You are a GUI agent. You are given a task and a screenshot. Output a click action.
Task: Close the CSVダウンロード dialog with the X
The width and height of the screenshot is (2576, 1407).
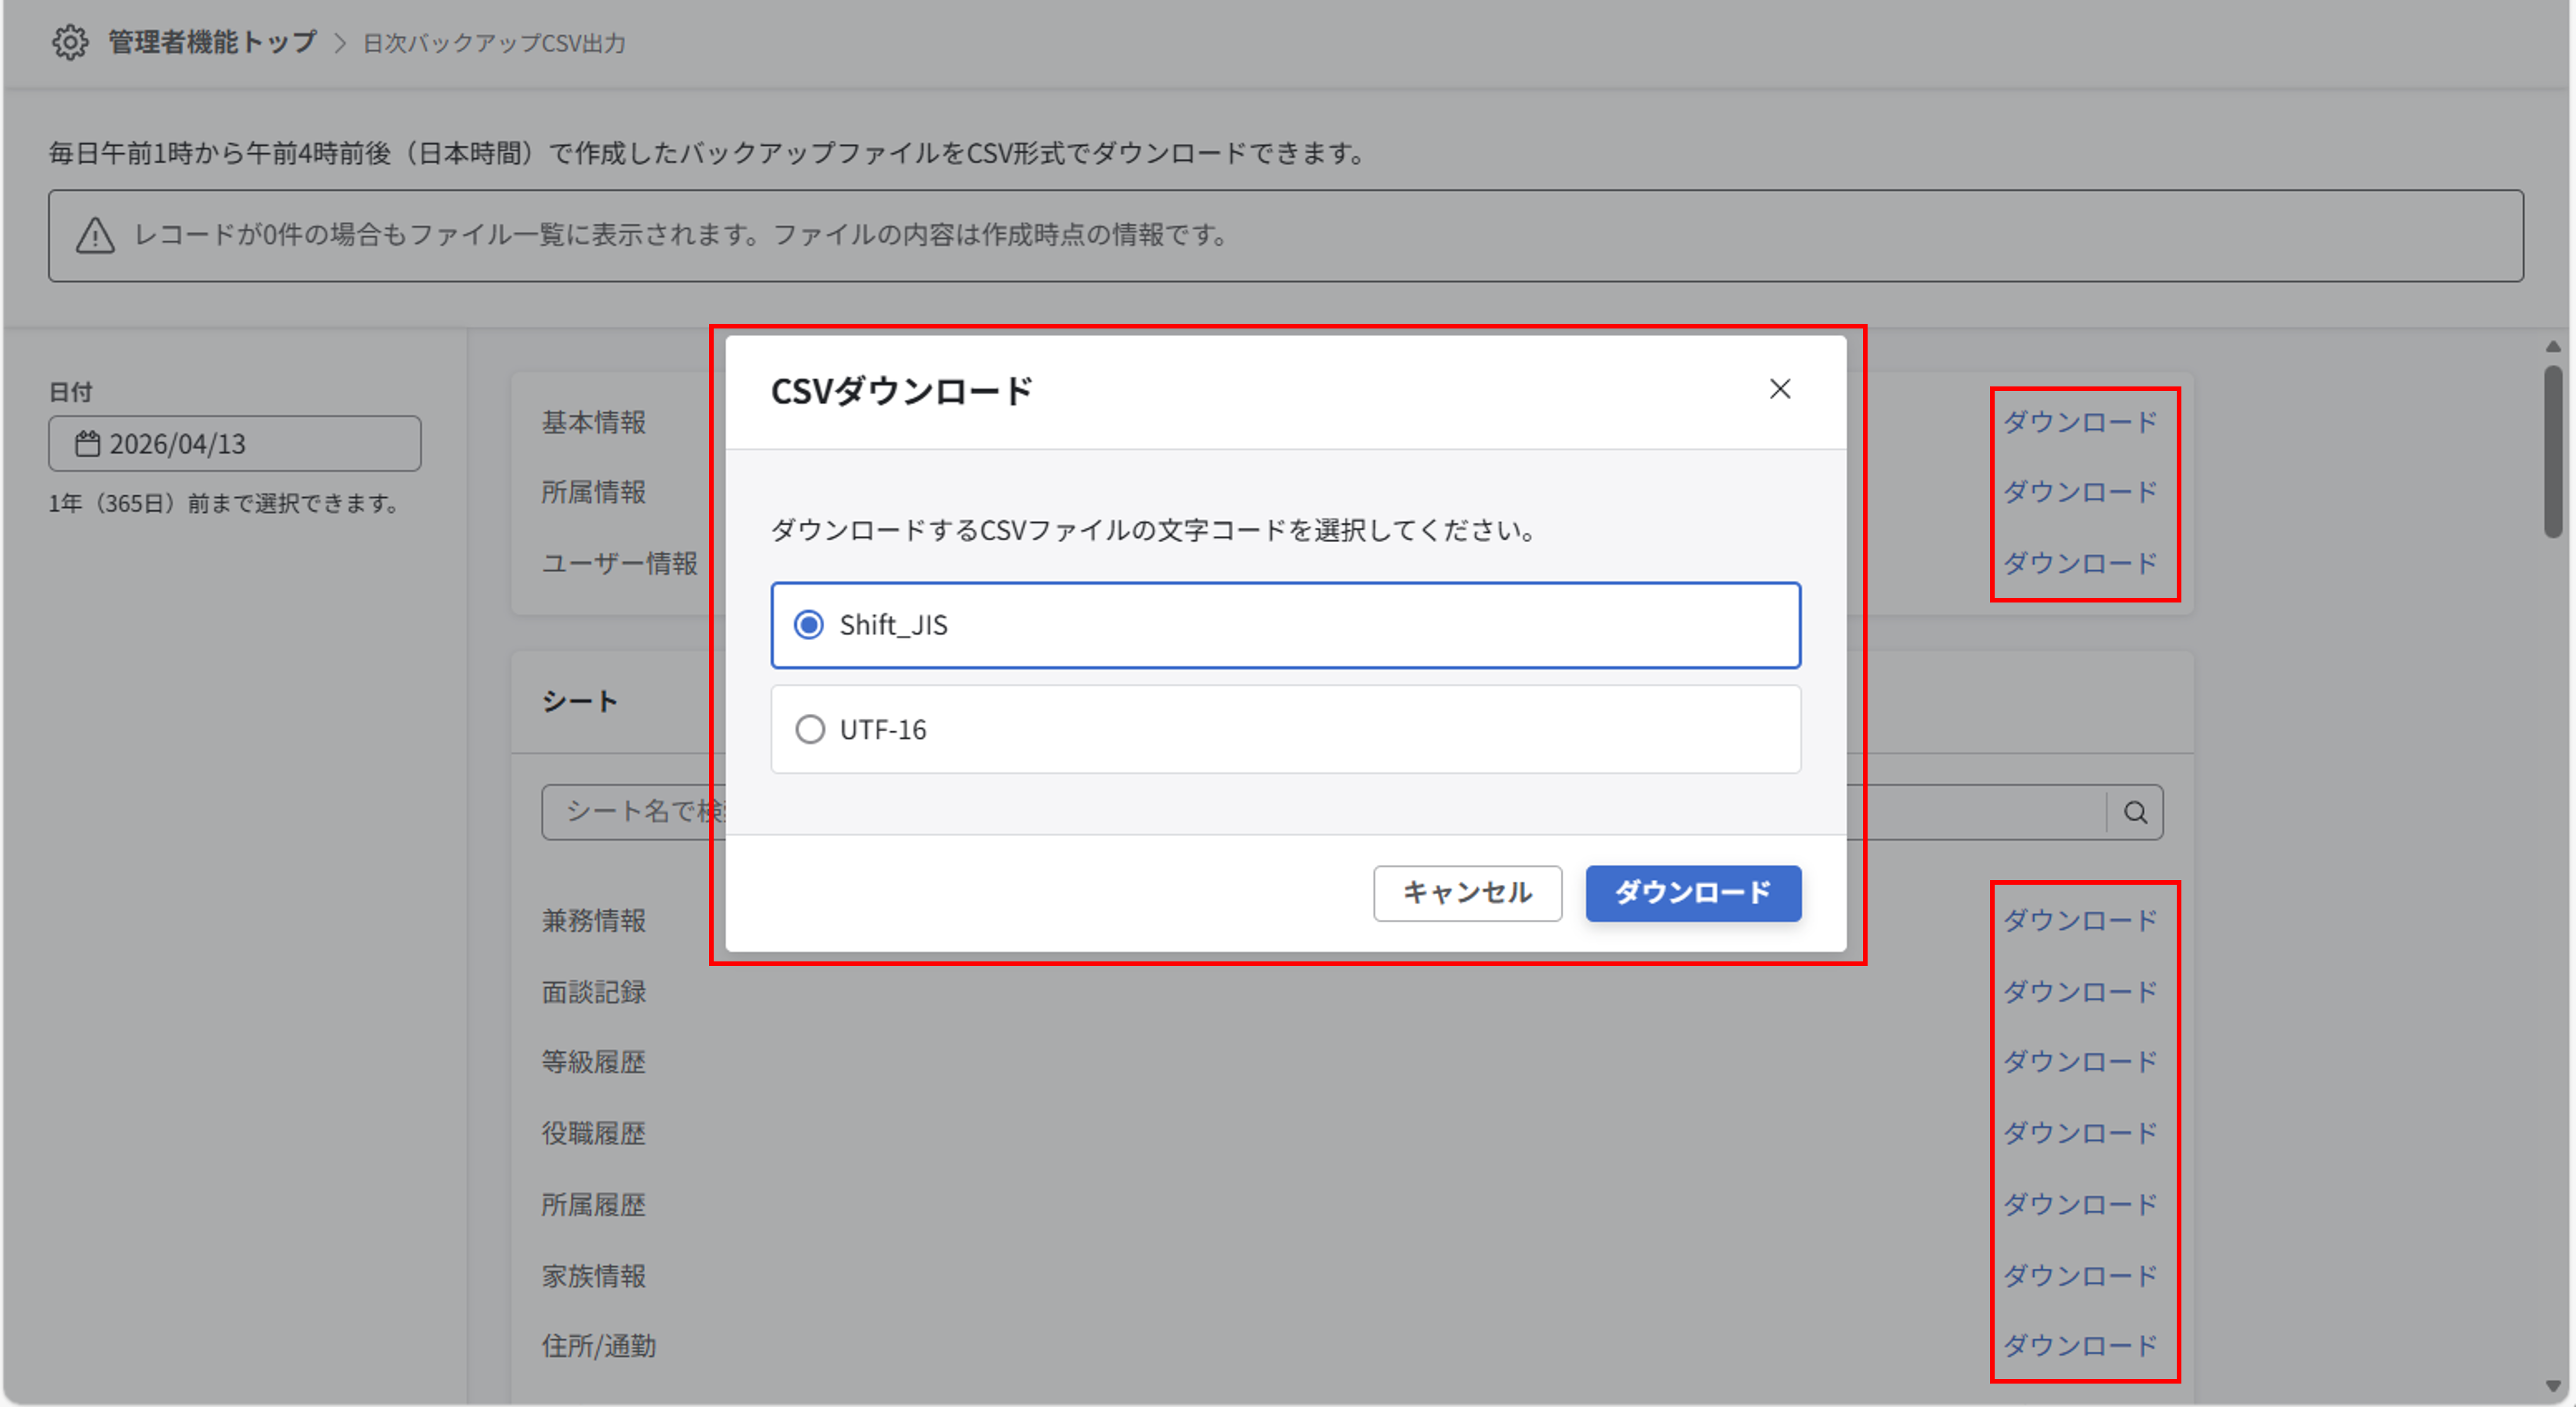click(1781, 390)
